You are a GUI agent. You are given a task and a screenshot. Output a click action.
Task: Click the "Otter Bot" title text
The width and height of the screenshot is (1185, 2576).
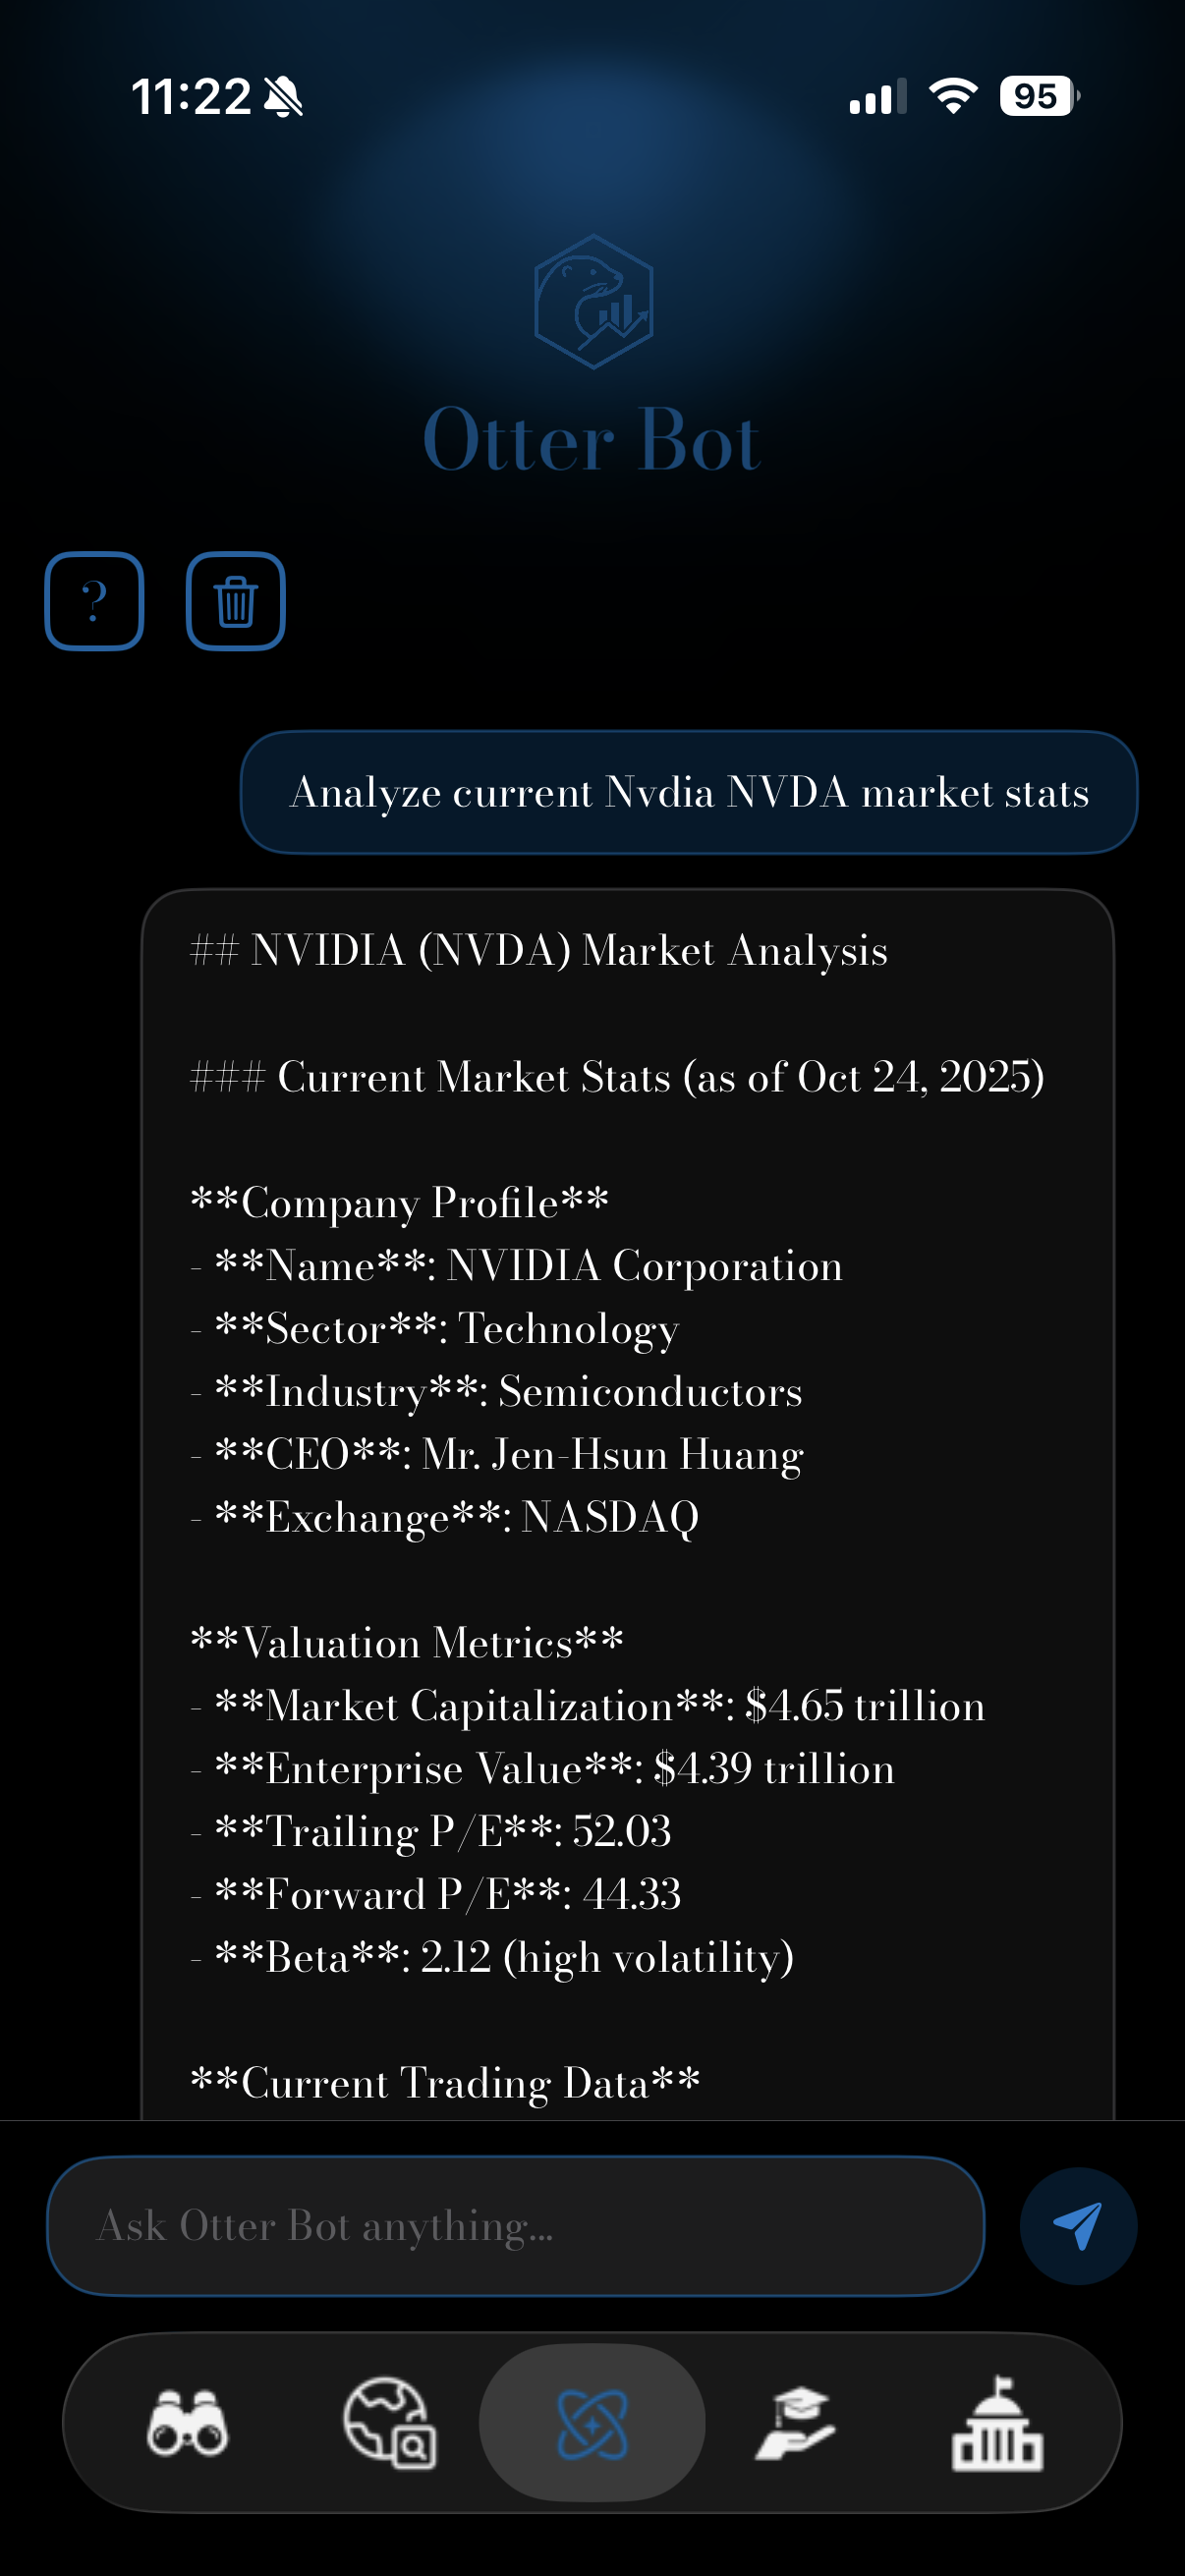click(x=592, y=440)
